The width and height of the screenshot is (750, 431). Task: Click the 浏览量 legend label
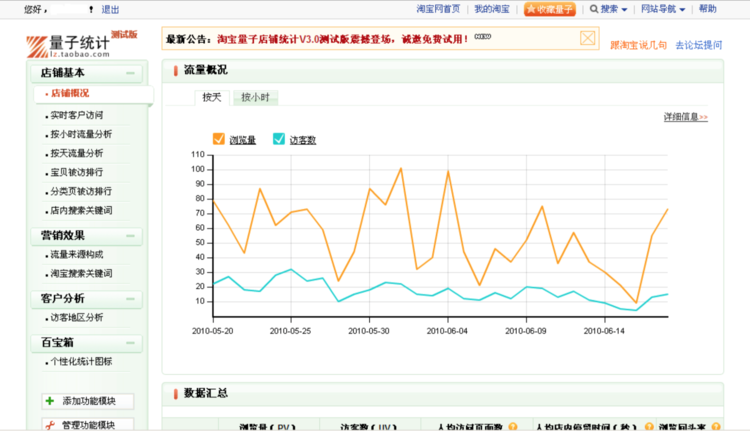point(243,140)
